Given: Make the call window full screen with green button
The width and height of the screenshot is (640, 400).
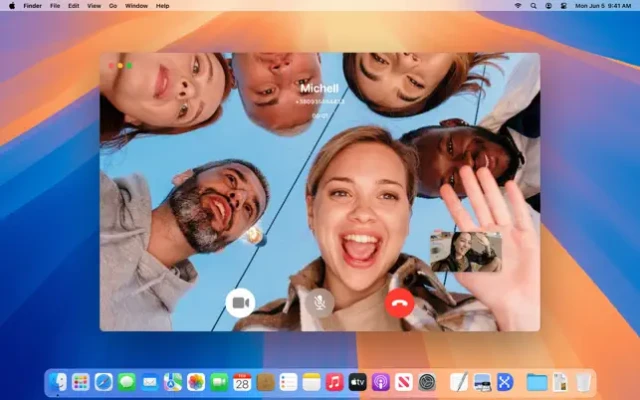Looking at the screenshot, I should [x=129, y=65].
